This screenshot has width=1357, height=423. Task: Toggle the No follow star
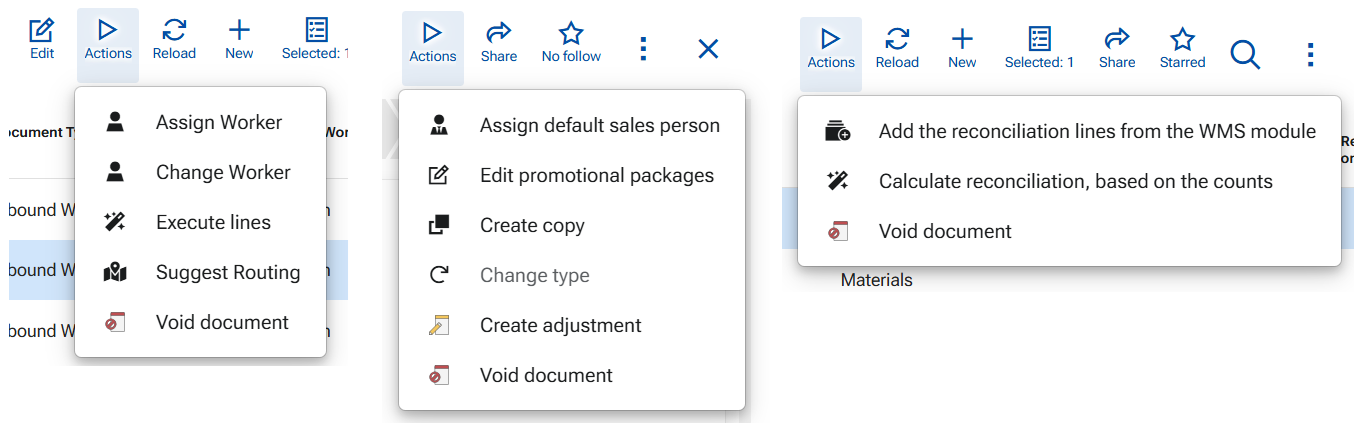(571, 34)
